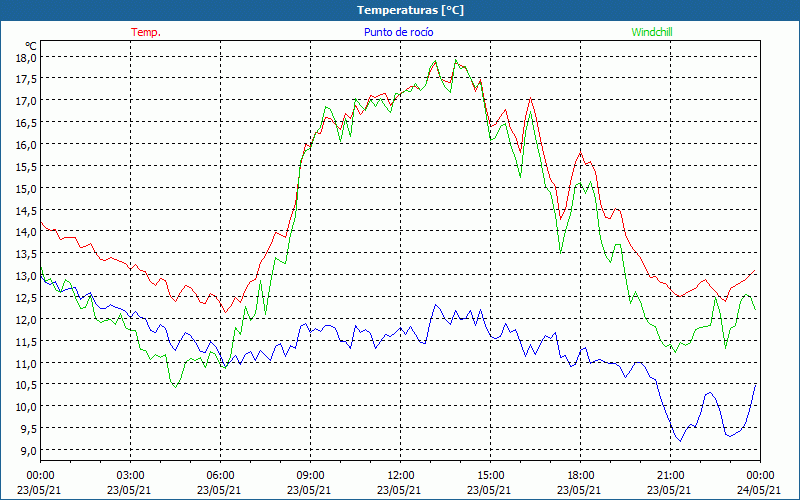Viewport: 800px width, 500px height.
Task: Select the blue 'Punto de rocío' legend label
Action: [398, 32]
